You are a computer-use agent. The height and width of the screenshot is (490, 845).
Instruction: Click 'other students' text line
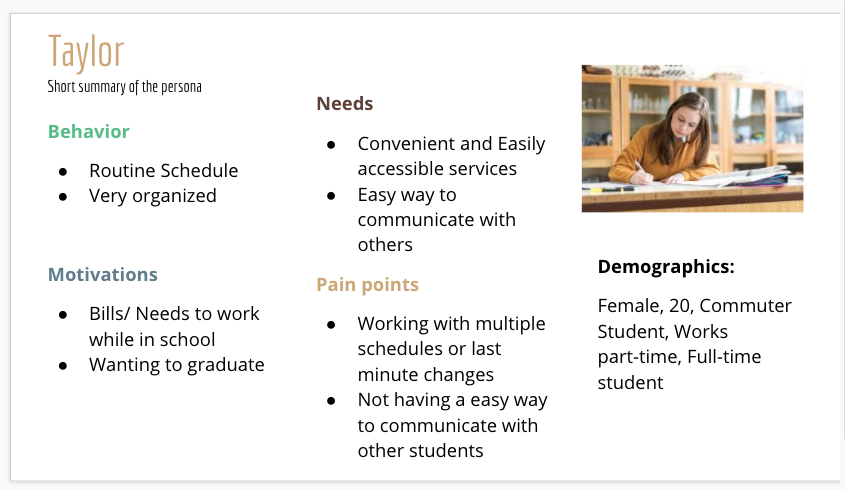pos(420,451)
